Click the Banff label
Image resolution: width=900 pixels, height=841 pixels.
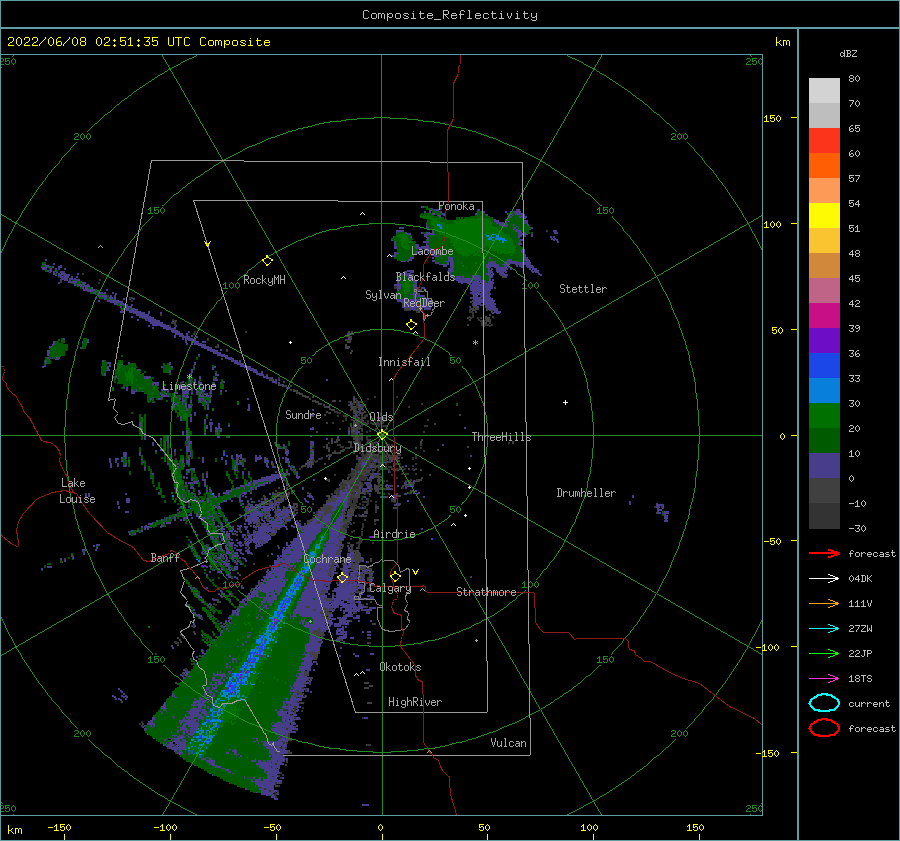[x=165, y=557]
